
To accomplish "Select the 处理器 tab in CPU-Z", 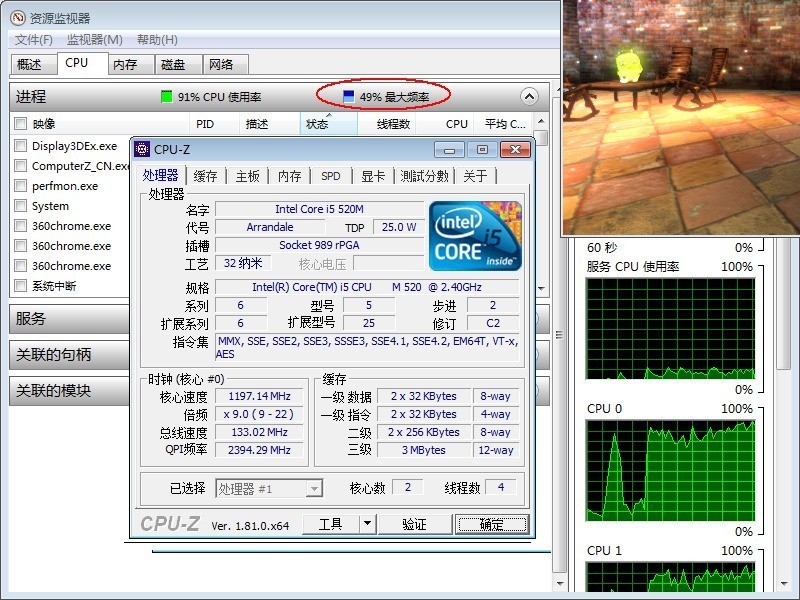I will click(160, 176).
